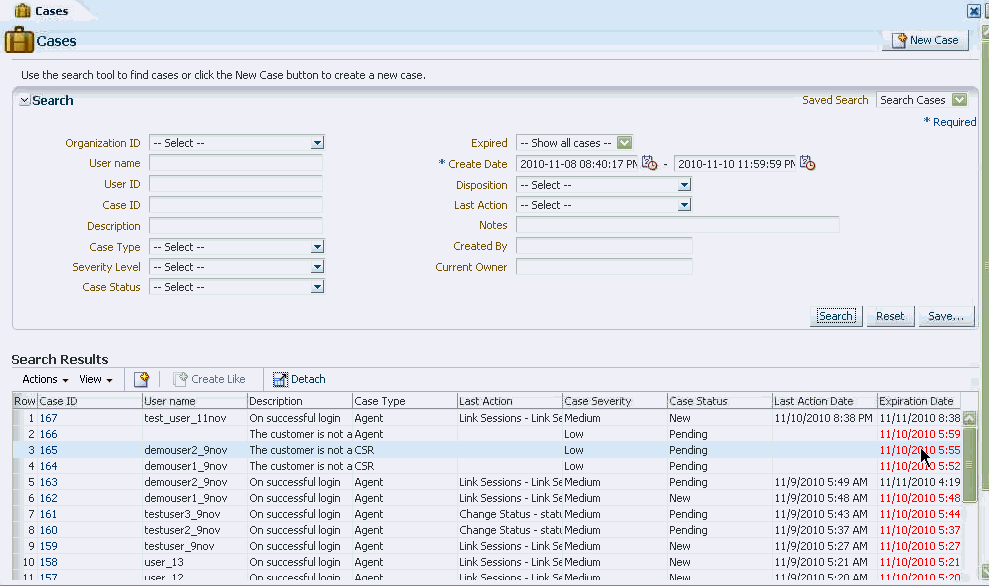
Task: Click the Description input field
Action: point(236,226)
